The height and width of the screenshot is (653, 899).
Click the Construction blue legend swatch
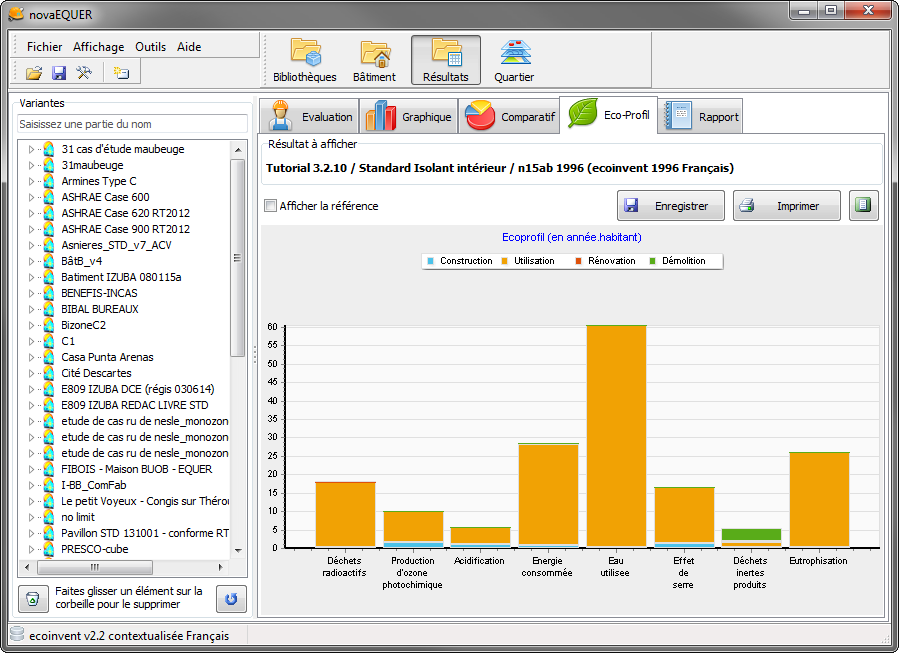431,261
